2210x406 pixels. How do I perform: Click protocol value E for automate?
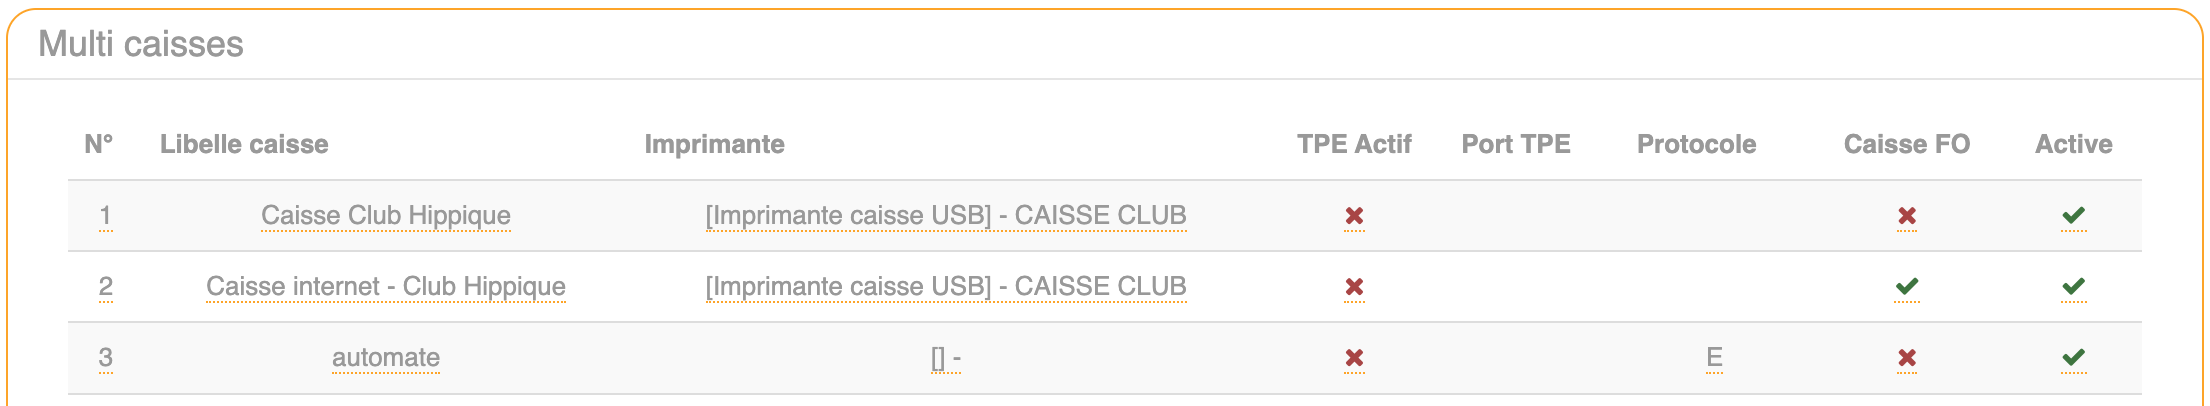pyautogui.click(x=1714, y=358)
